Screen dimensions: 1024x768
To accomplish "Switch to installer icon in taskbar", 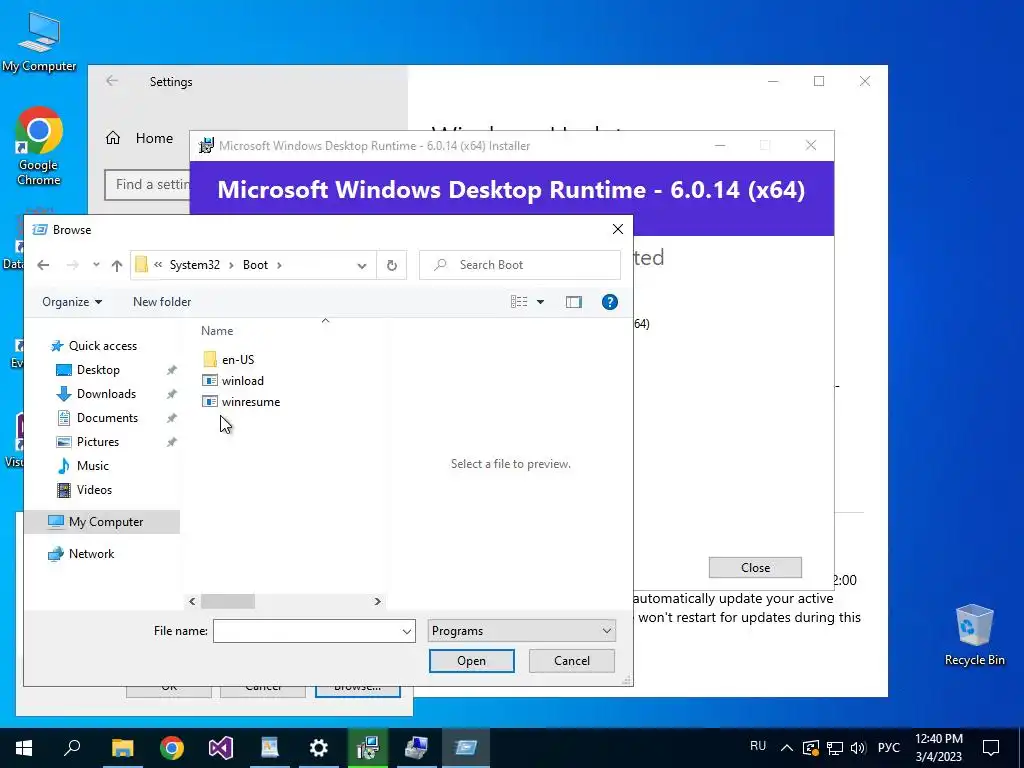I will (368, 747).
